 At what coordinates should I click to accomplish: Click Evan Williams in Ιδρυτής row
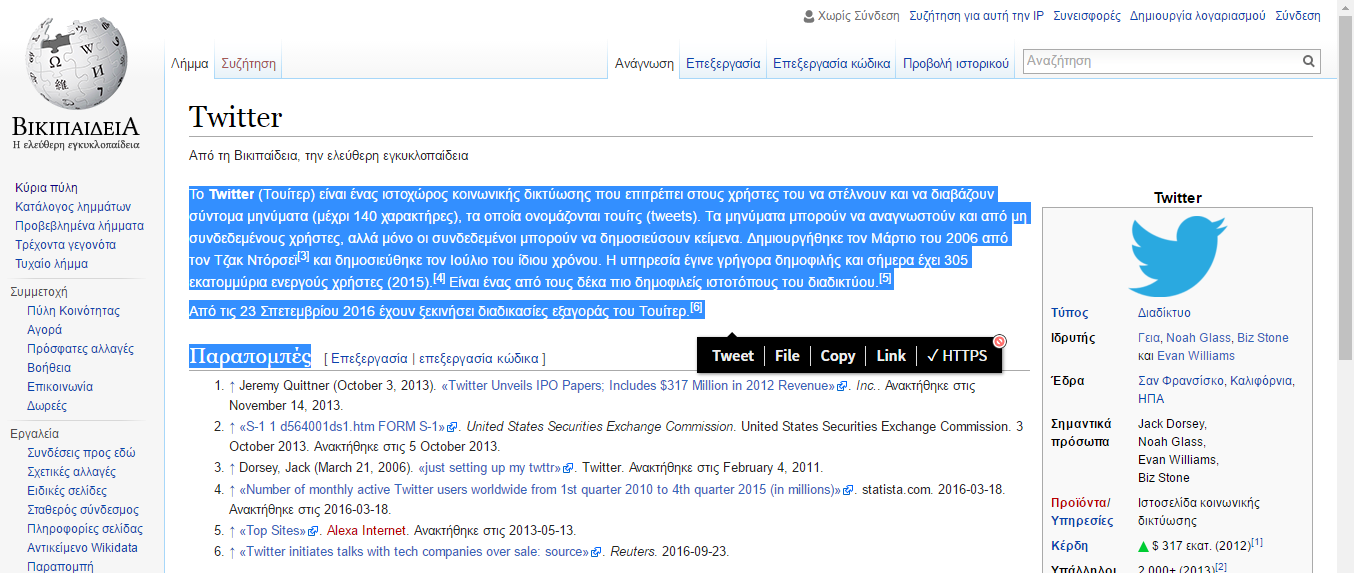click(1196, 356)
